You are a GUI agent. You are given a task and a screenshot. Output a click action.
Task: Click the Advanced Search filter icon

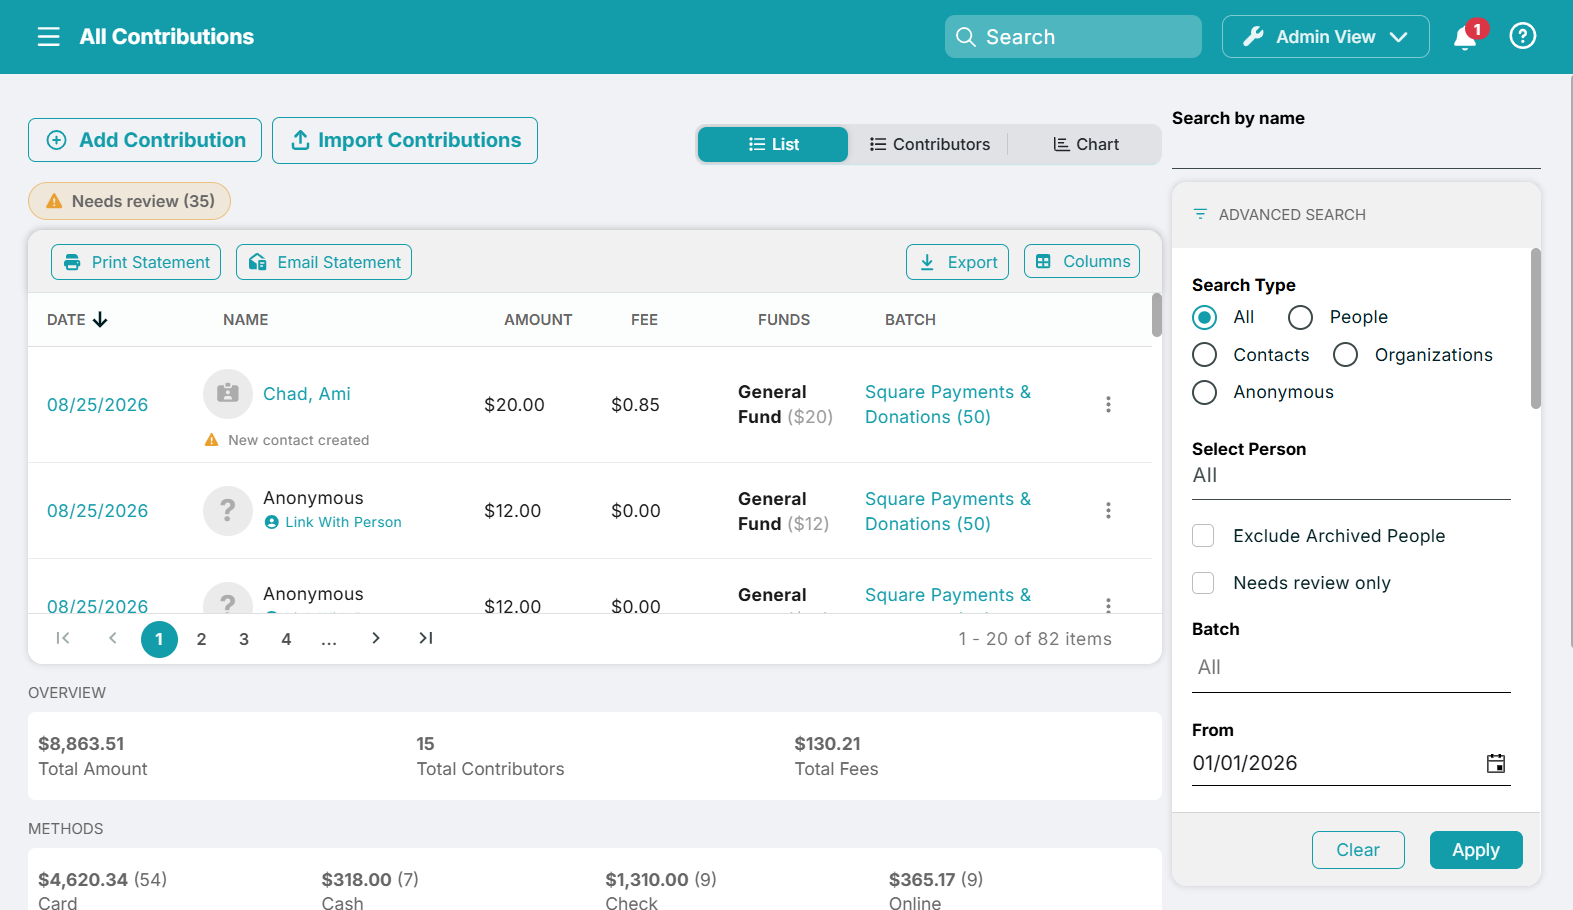(x=1200, y=214)
